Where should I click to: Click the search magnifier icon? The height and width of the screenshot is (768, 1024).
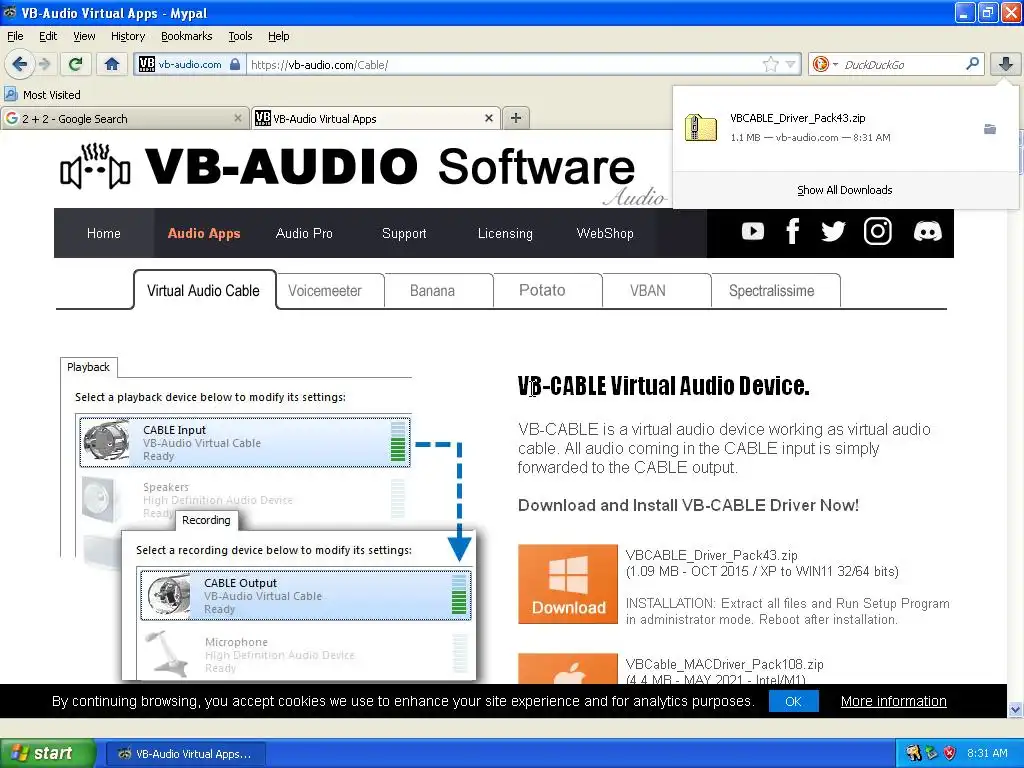coord(972,64)
